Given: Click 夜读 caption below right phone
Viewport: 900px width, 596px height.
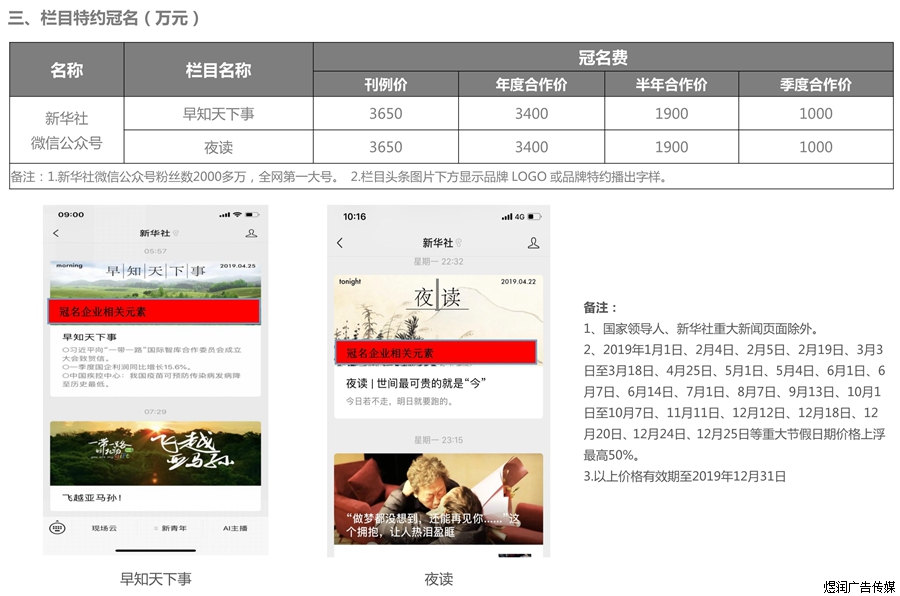Looking at the screenshot, I should coord(439,579).
